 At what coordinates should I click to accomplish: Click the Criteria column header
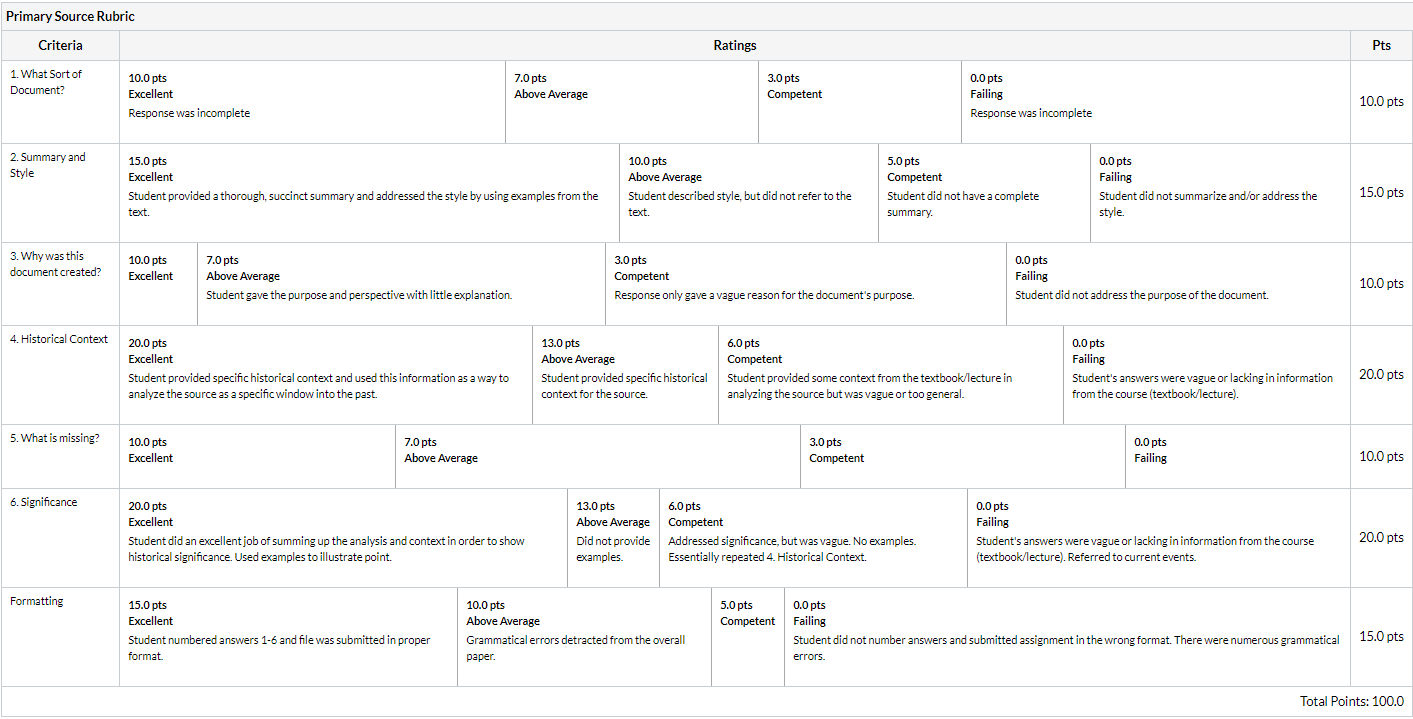click(x=60, y=45)
